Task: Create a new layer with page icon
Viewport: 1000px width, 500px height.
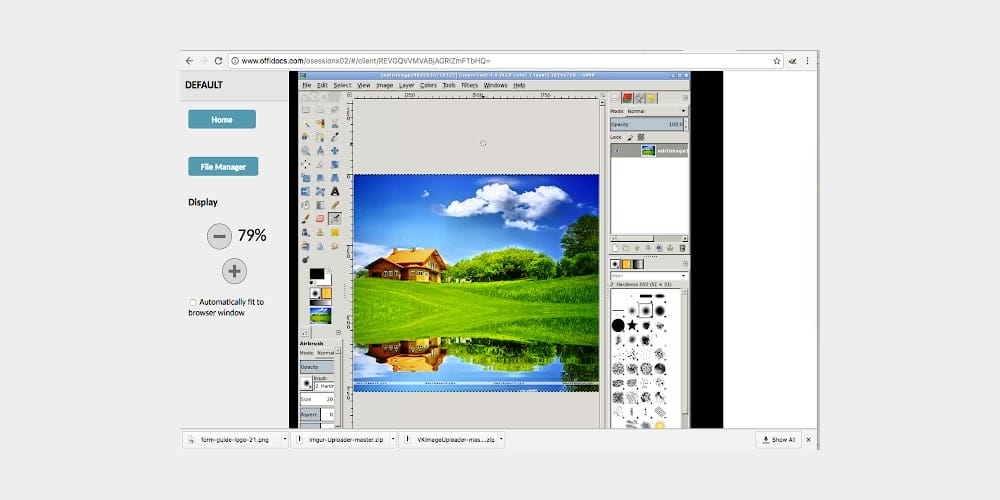Action: pyautogui.click(x=615, y=248)
